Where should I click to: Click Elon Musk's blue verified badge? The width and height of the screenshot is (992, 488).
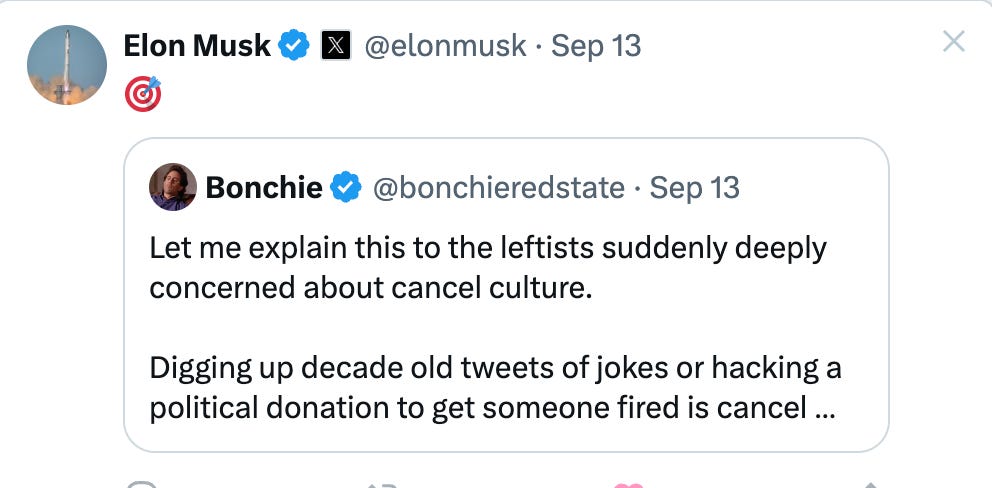[293, 45]
